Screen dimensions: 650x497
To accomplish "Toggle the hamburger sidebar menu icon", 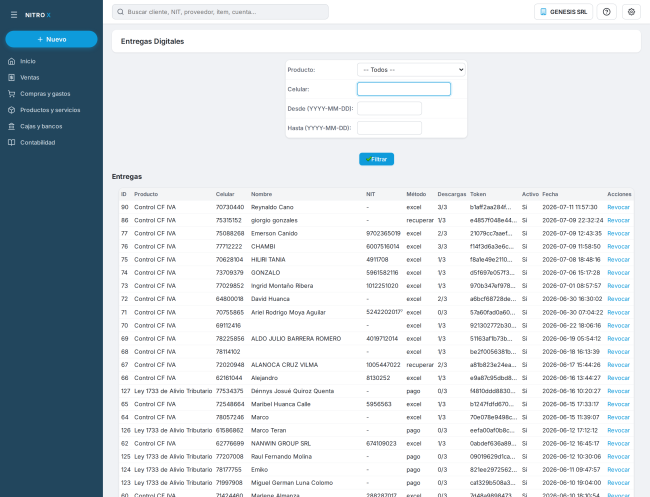I will click(14, 15).
